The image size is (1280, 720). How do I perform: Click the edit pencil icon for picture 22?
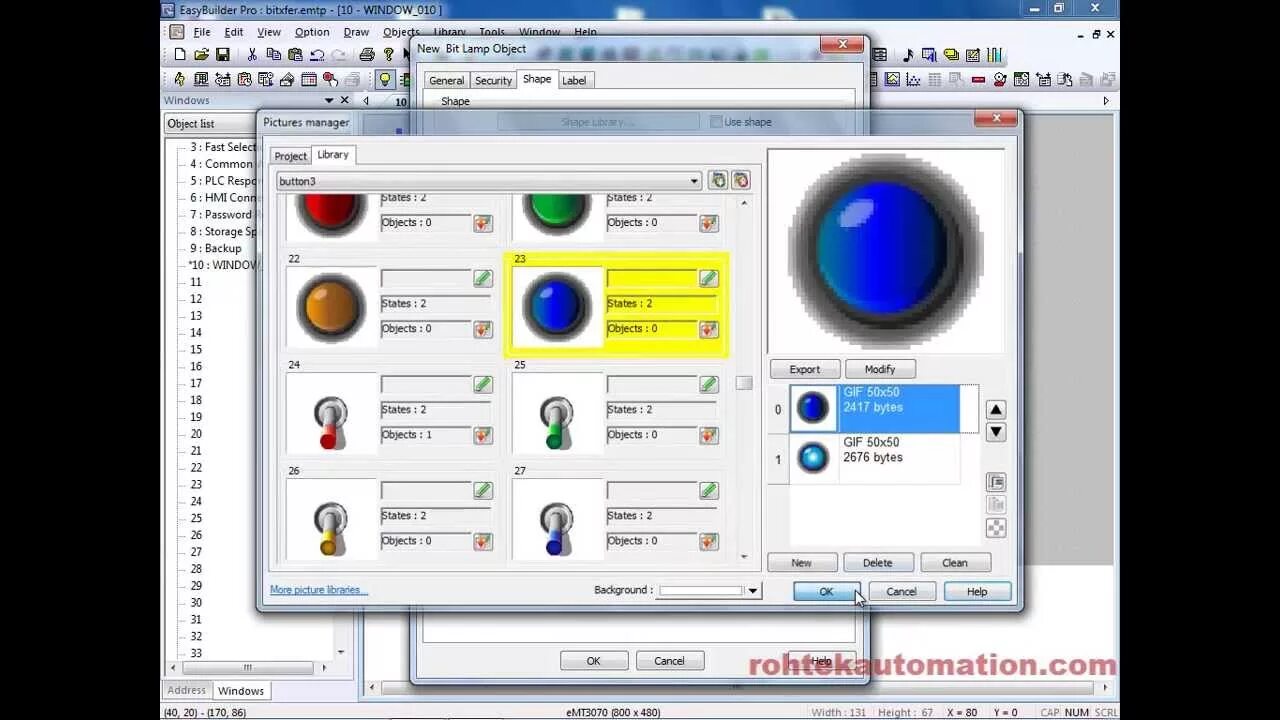click(483, 278)
